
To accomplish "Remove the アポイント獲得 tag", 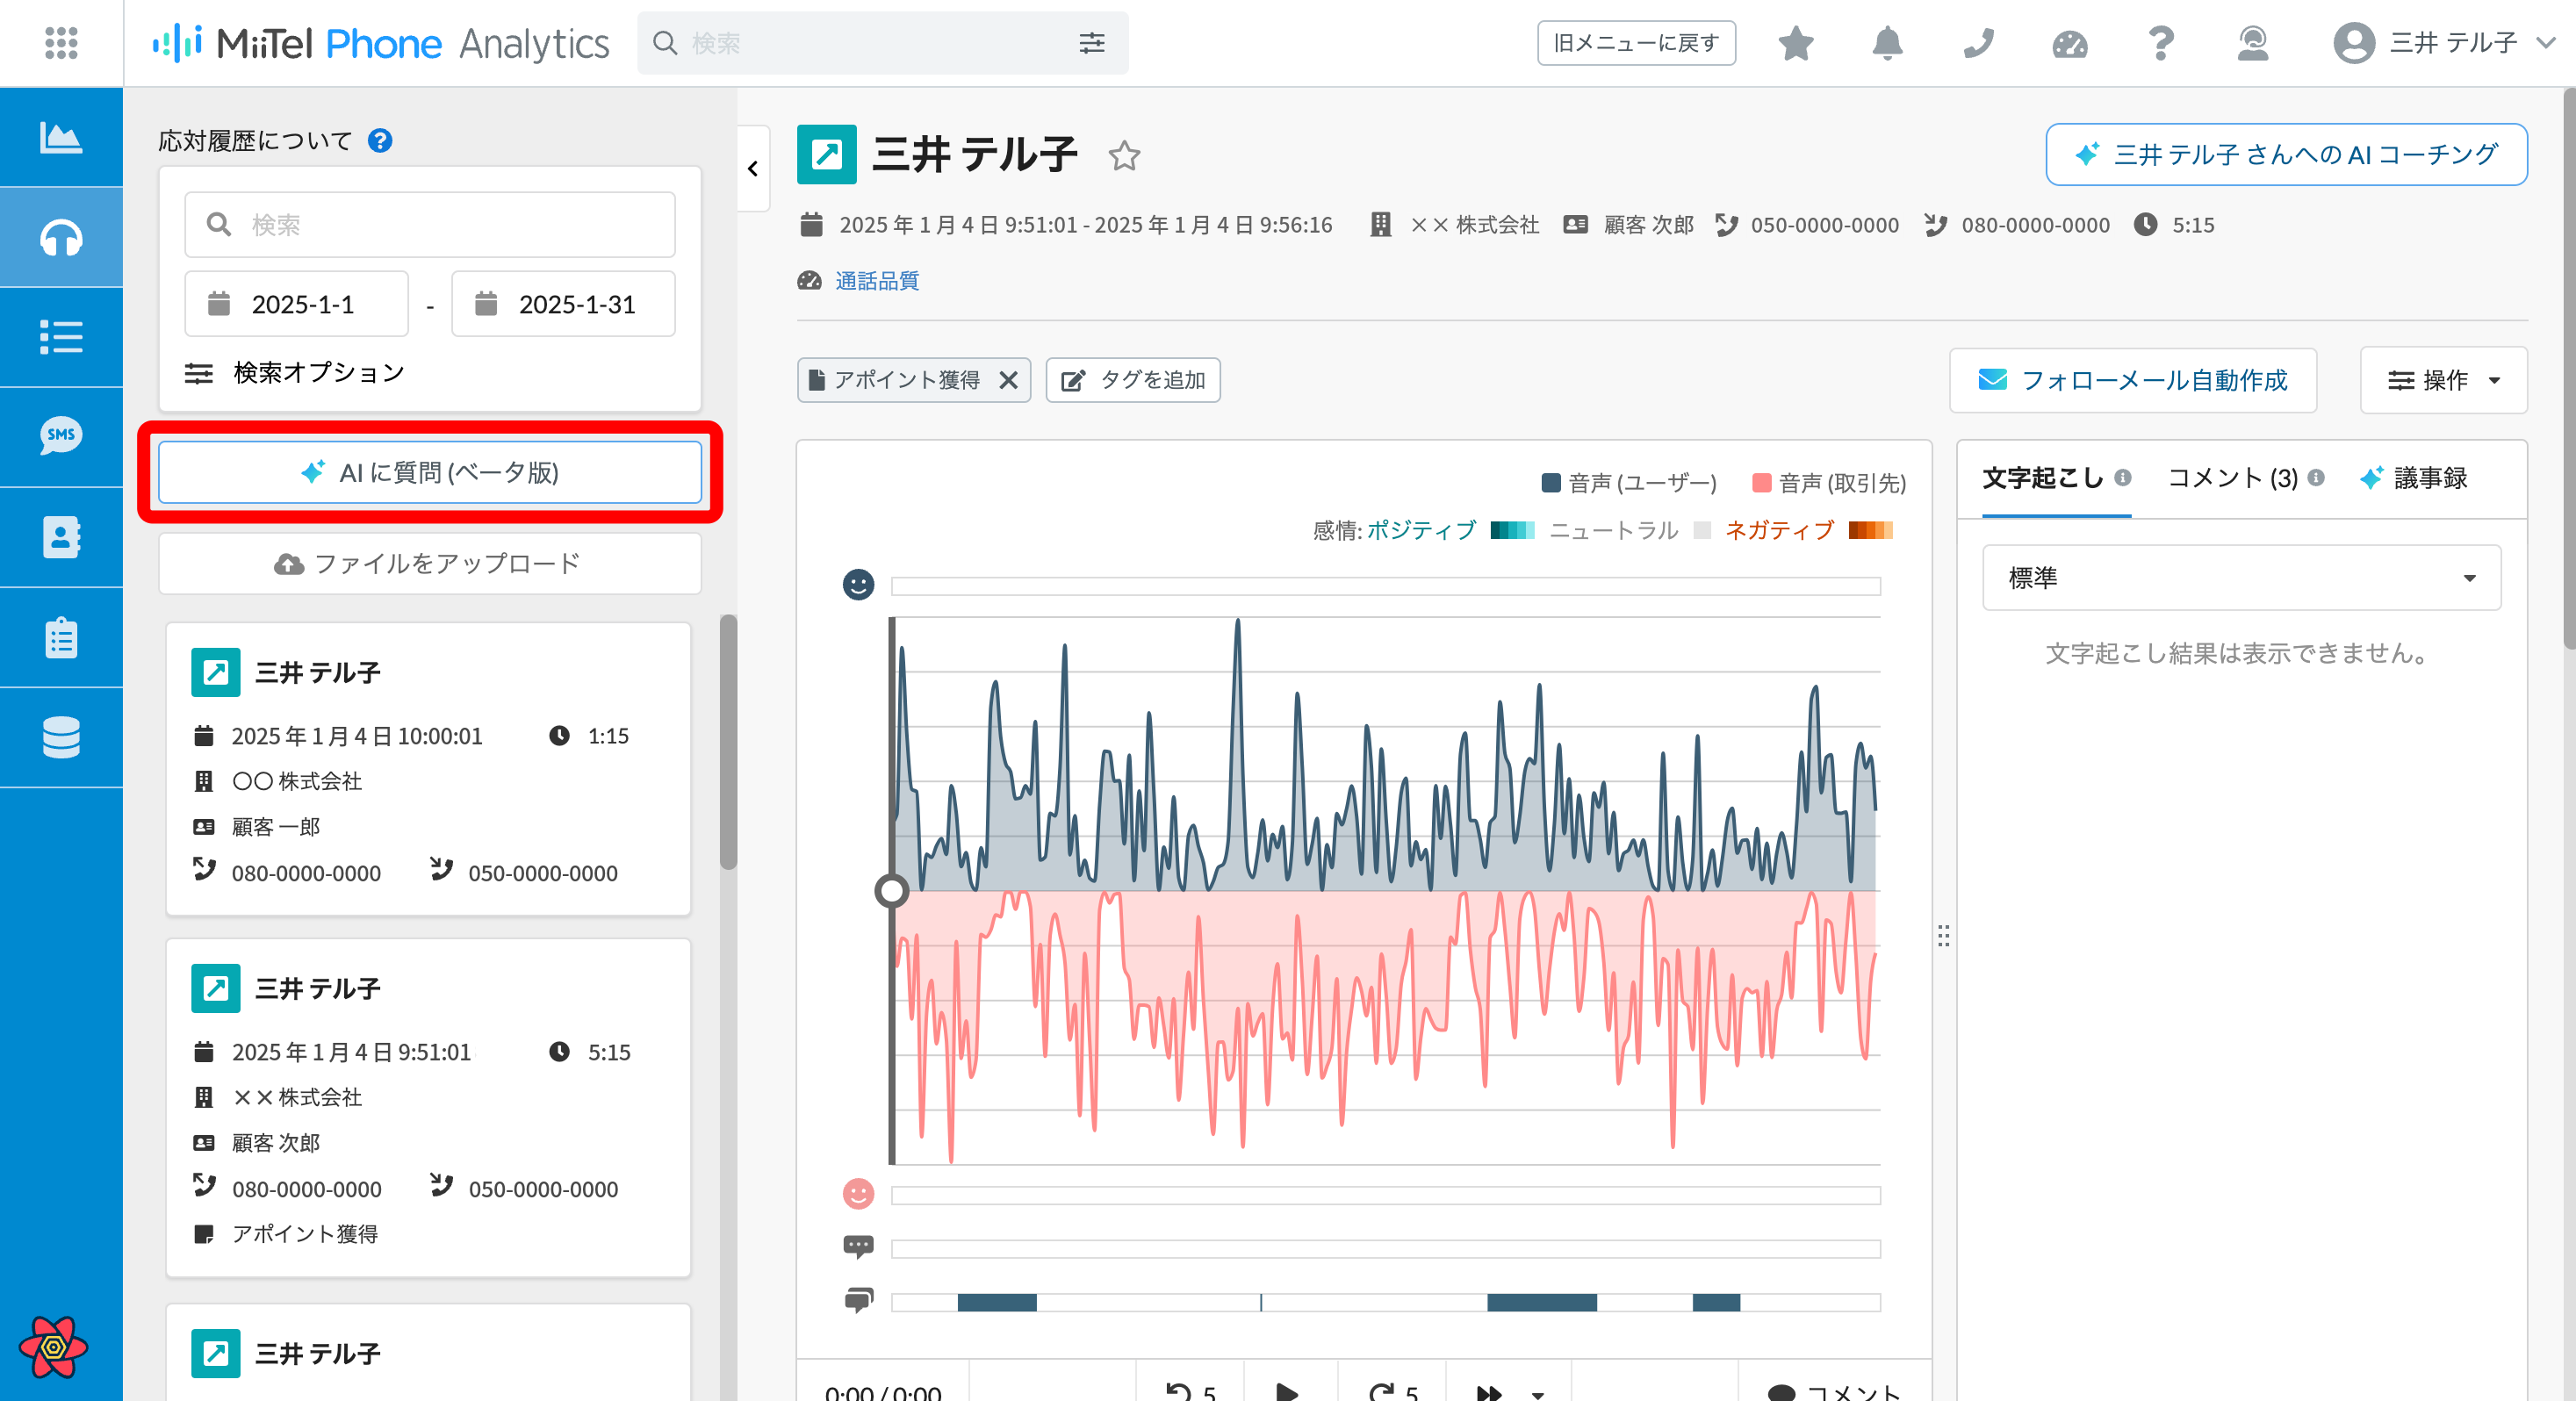I will pyautogui.click(x=1008, y=380).
